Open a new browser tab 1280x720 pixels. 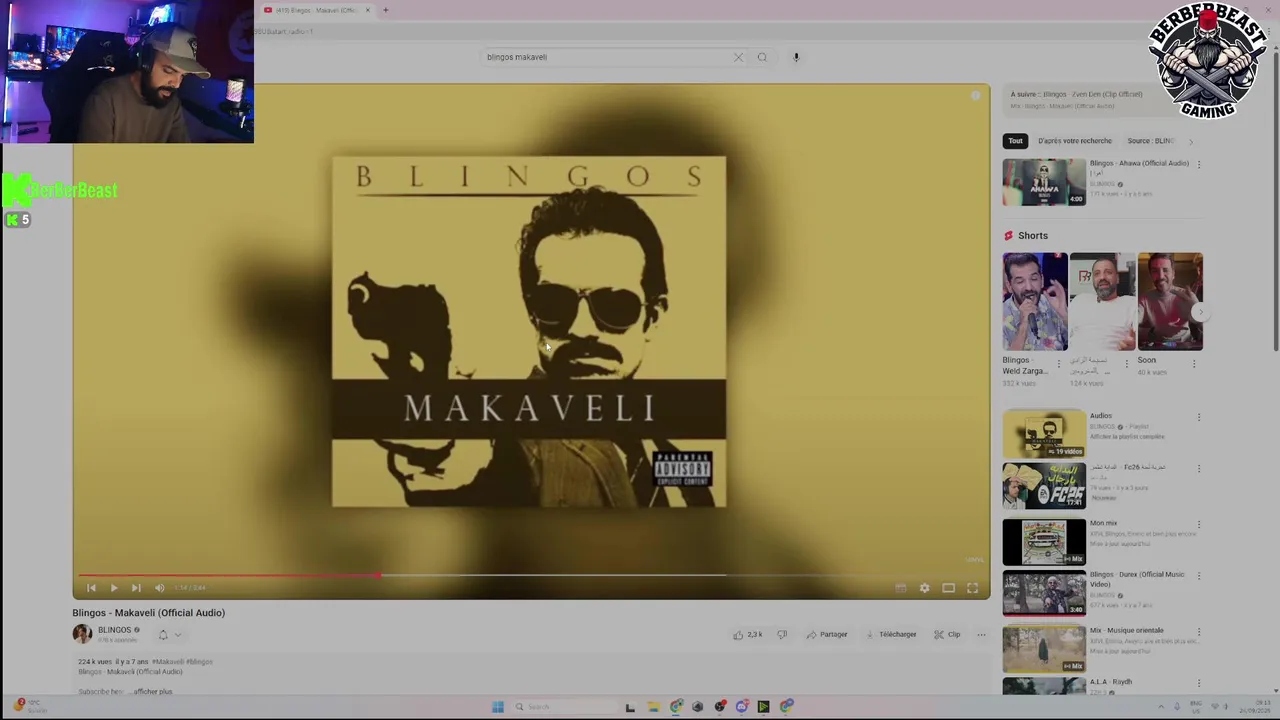point(385,10)
